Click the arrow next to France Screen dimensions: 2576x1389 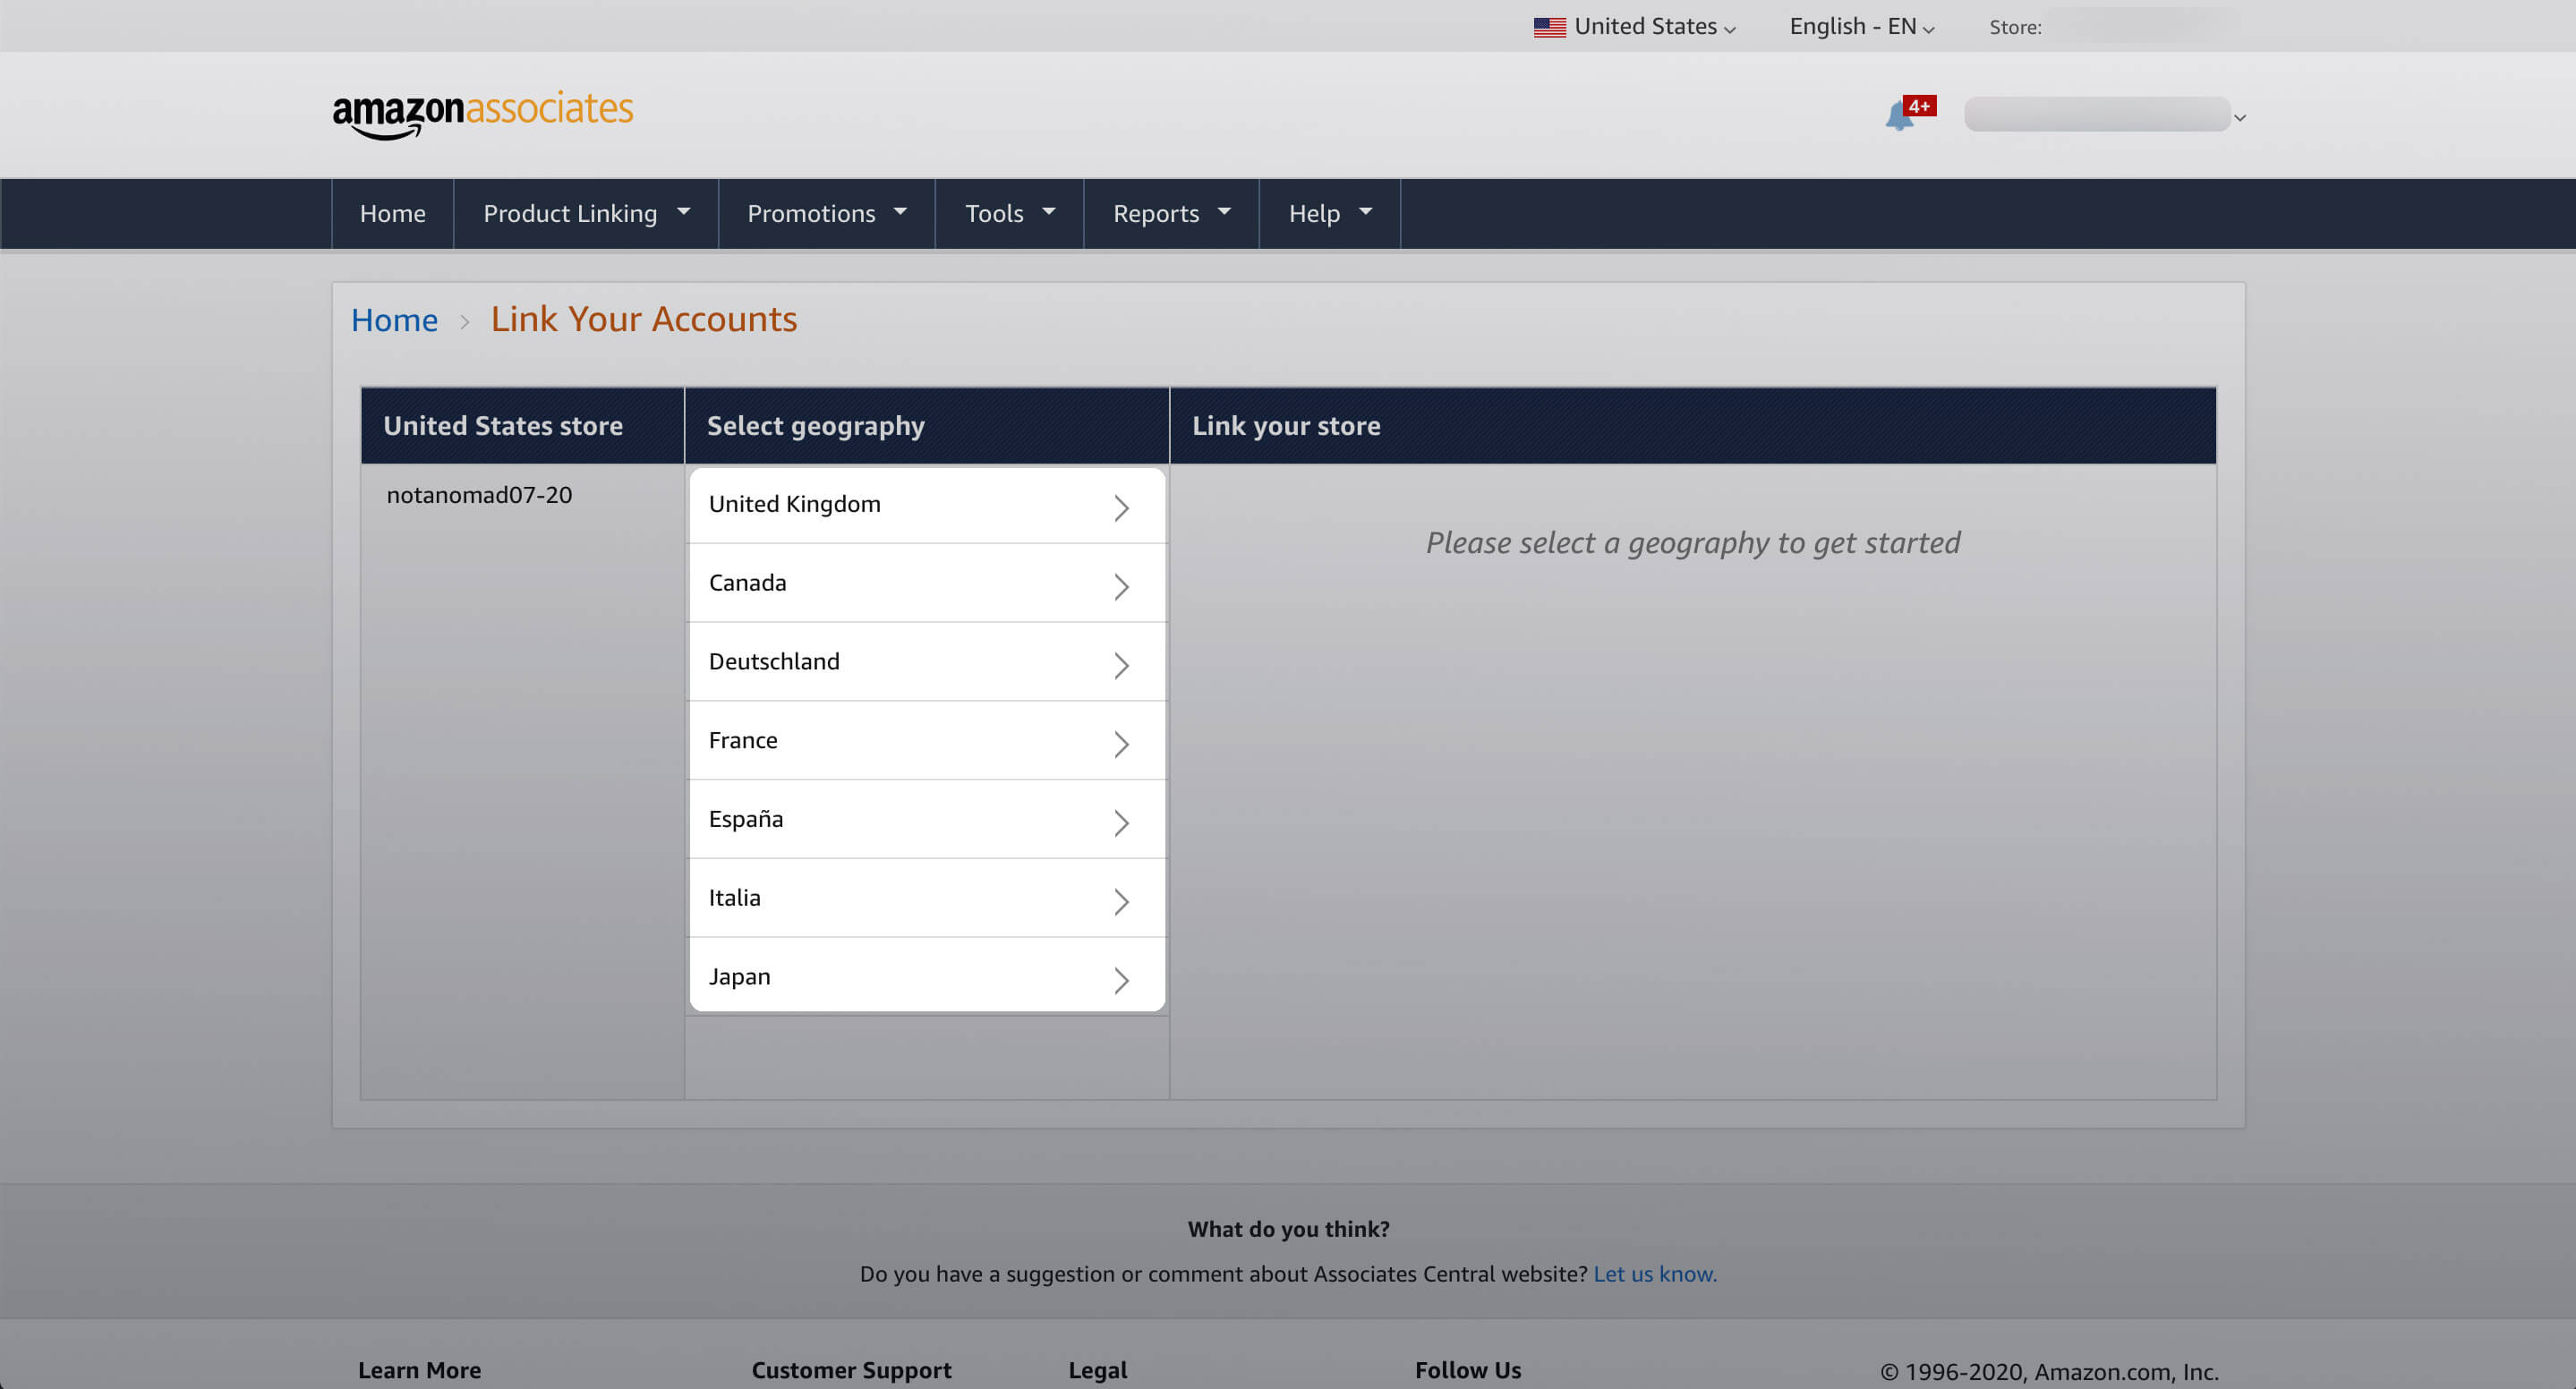pos(1121,743)
